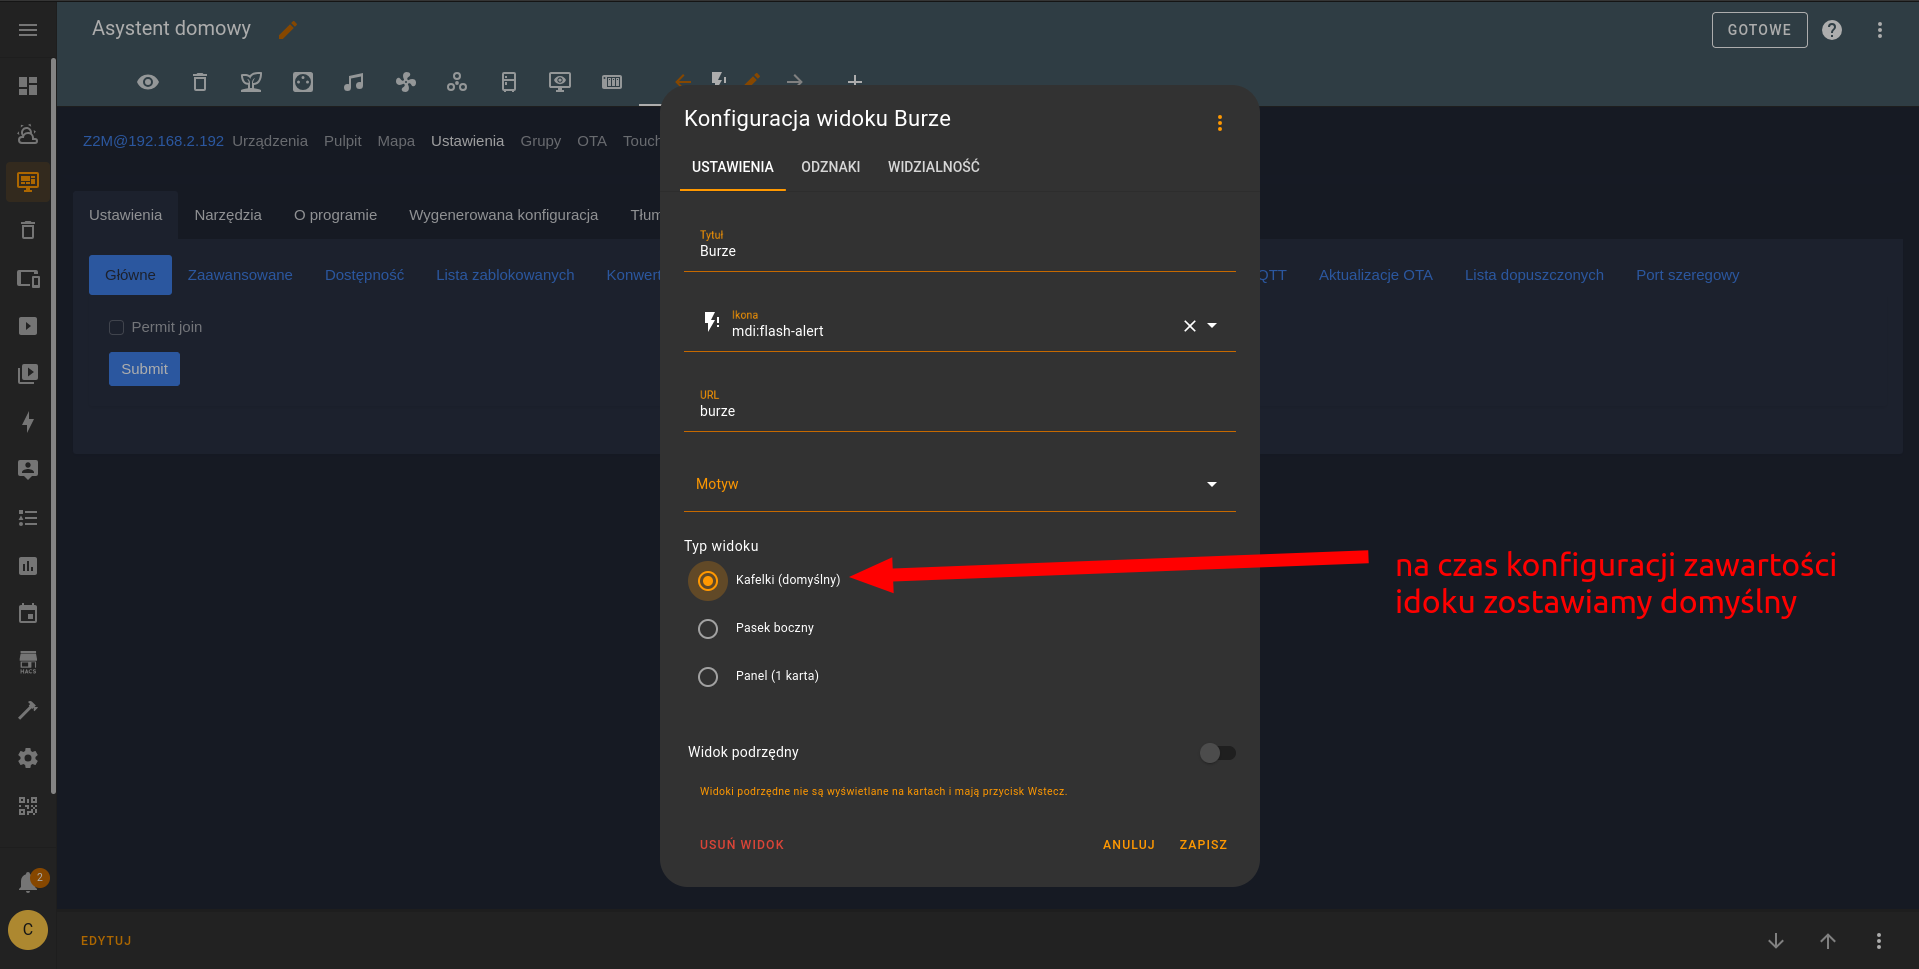
Task: Open HACS store in sidebar
Action: pyautogui.click(x=28, y=662)
